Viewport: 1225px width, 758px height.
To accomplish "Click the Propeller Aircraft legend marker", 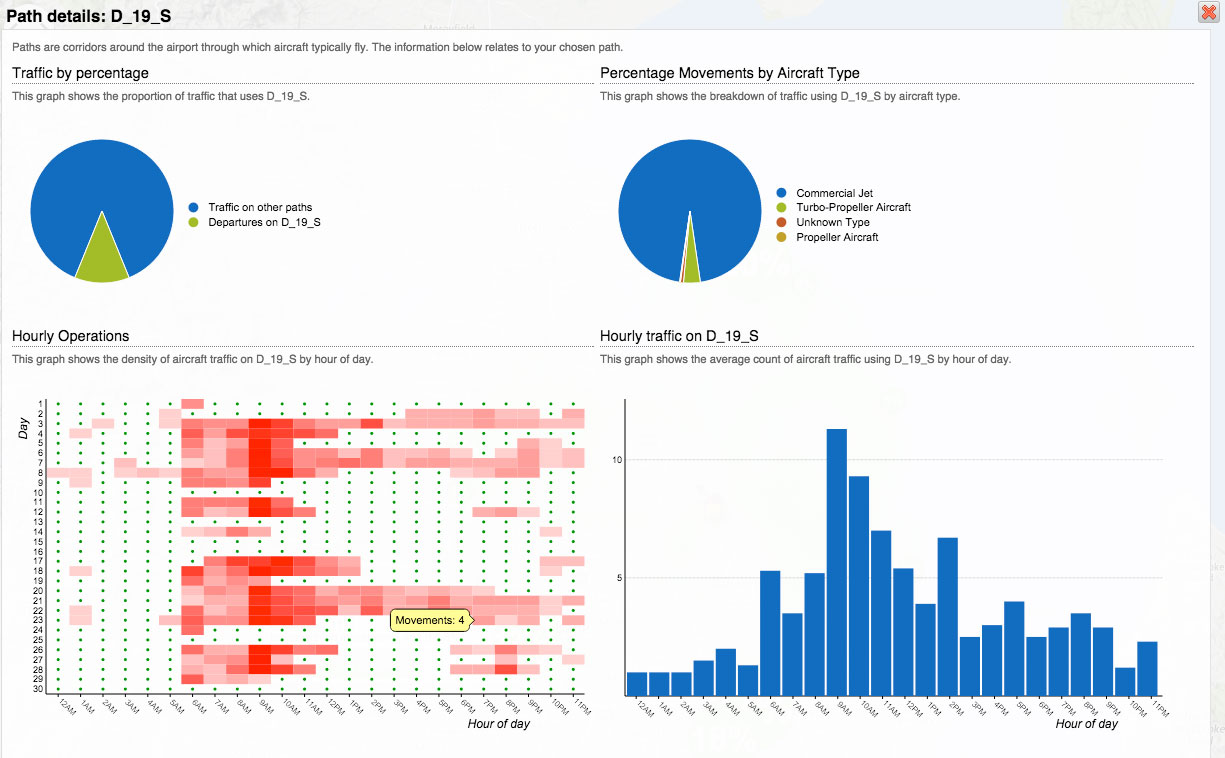I will 781,238.
